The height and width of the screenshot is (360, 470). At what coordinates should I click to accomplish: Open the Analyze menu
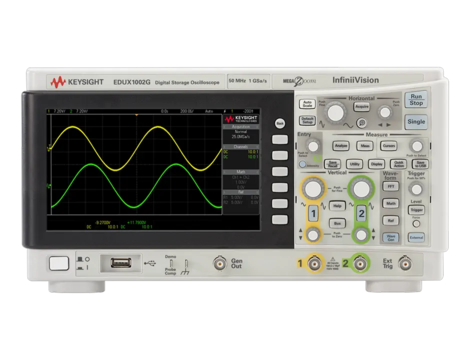tap(341, 146)
